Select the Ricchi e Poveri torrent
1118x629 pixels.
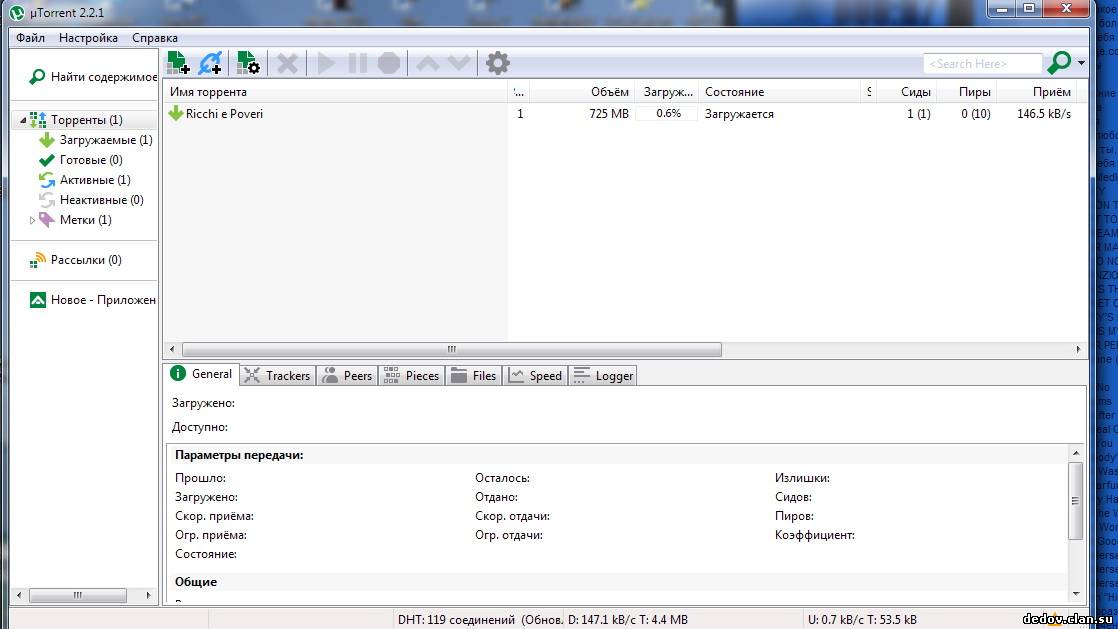[225, 114]
